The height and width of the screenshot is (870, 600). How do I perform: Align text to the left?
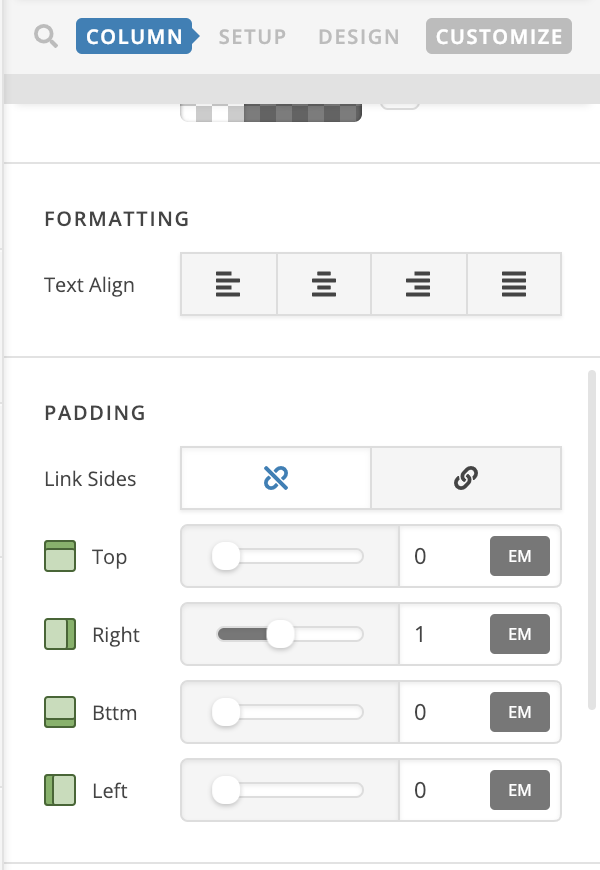pos(228,285)
